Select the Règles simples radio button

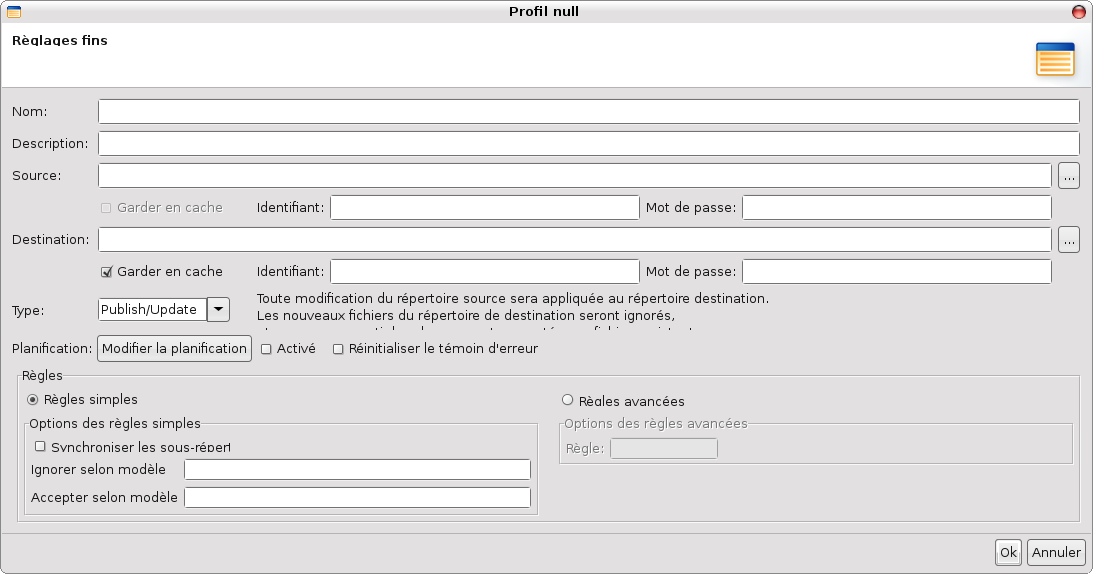pyautogui.click(x=33, y=400)
